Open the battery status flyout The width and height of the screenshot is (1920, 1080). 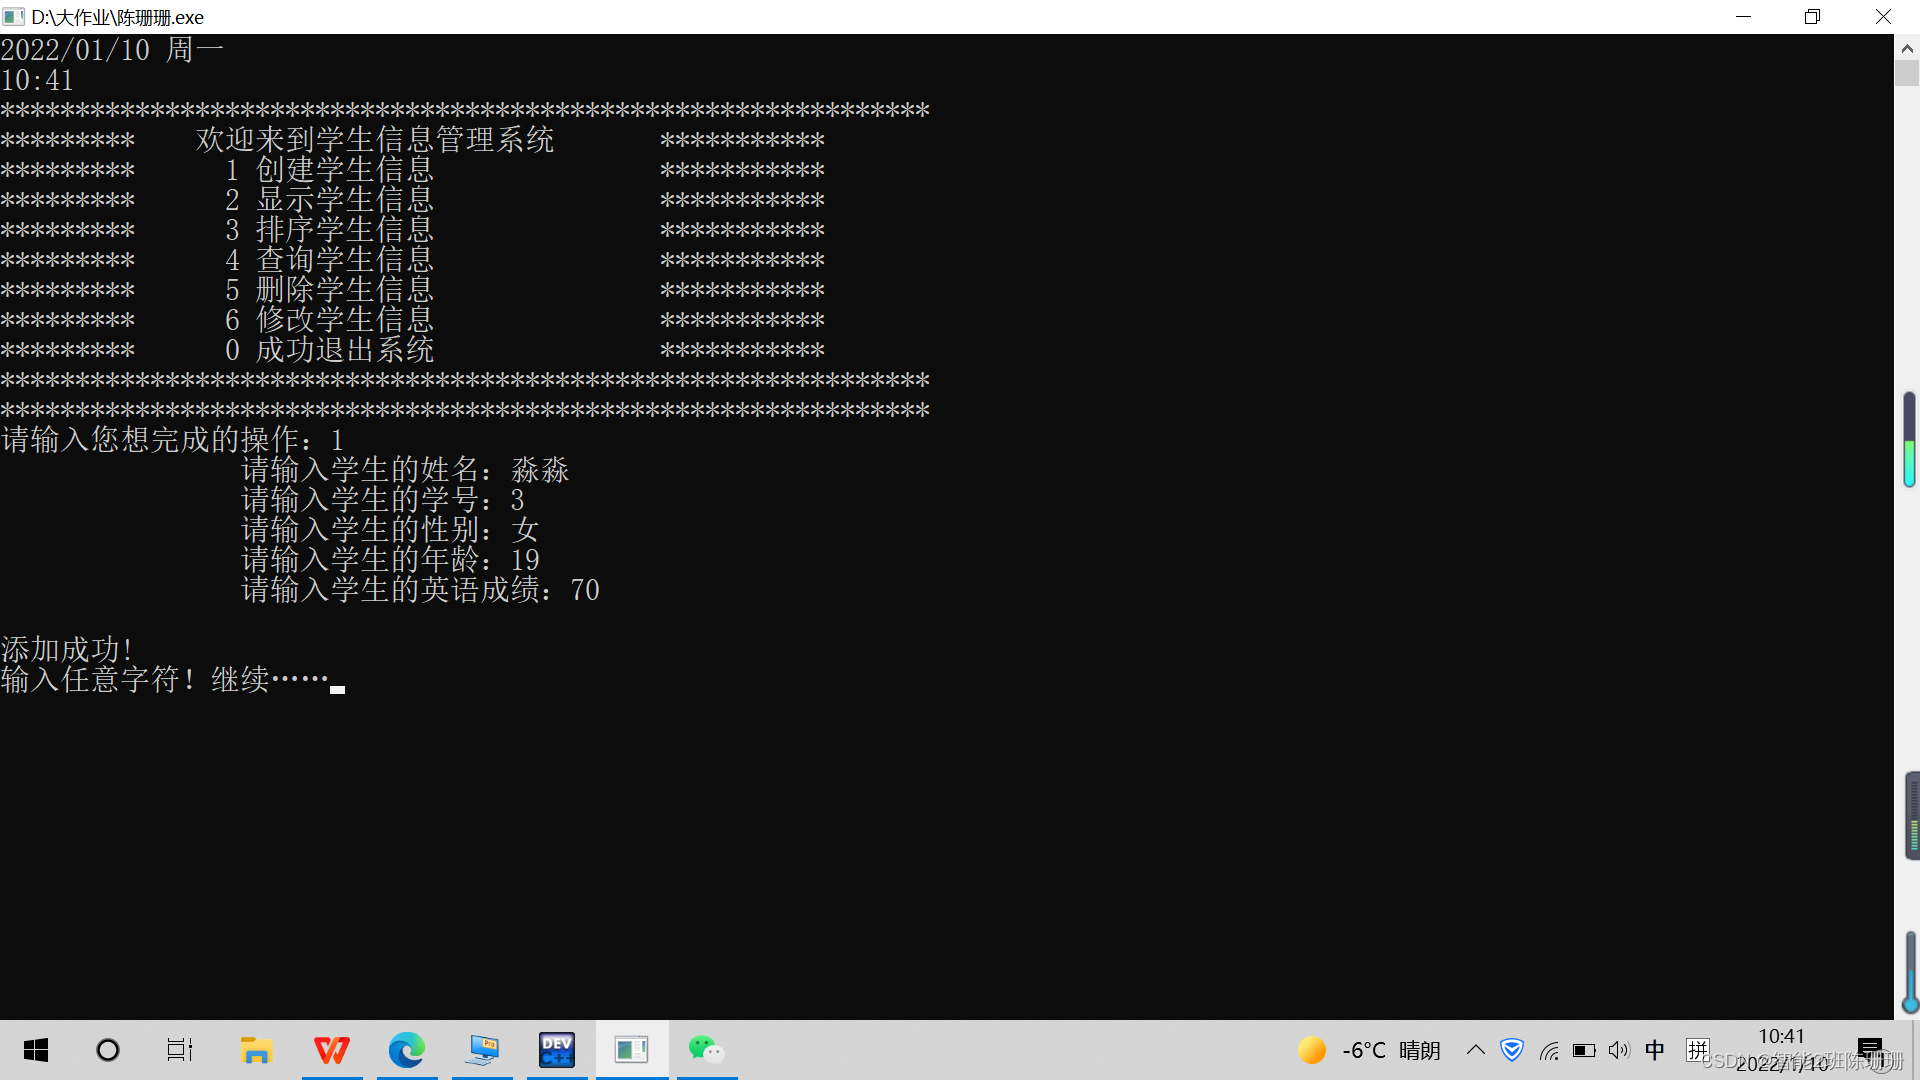click(x=1584, y=1050)
